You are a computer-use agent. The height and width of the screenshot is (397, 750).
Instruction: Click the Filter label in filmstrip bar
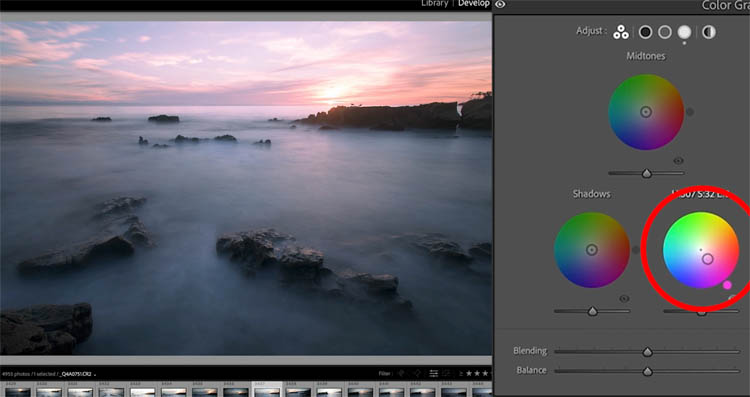point(385,374)
